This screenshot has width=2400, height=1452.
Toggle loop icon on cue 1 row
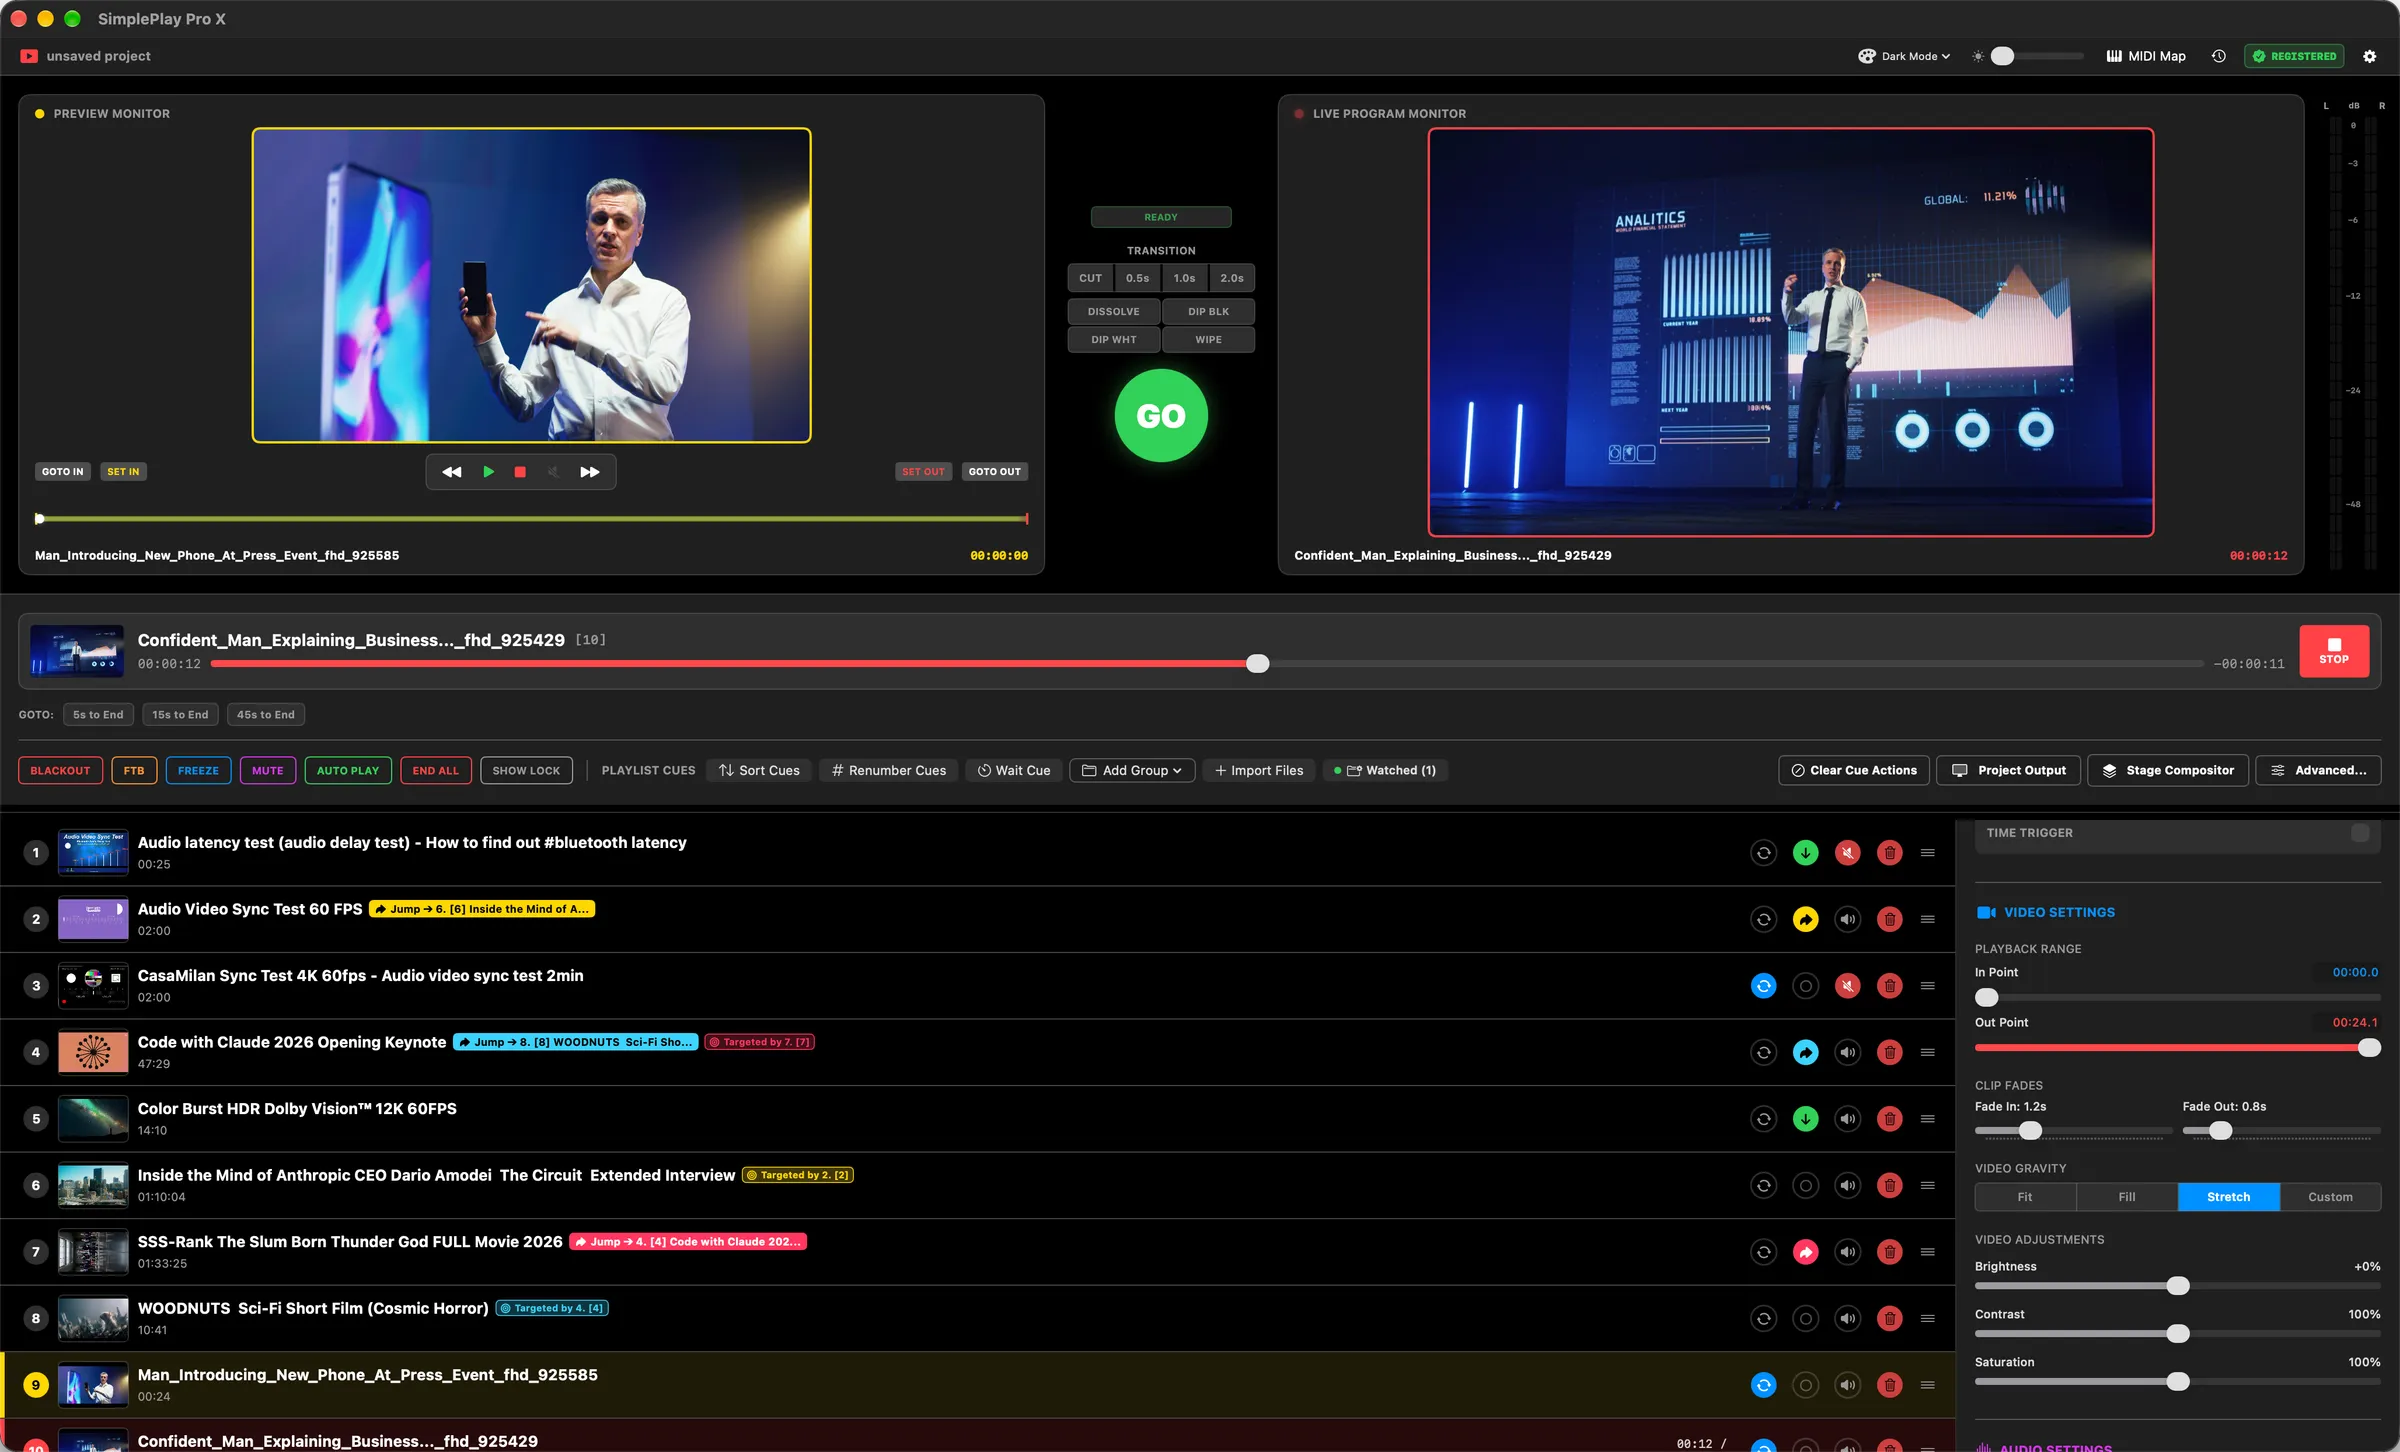click(1764, 853)
